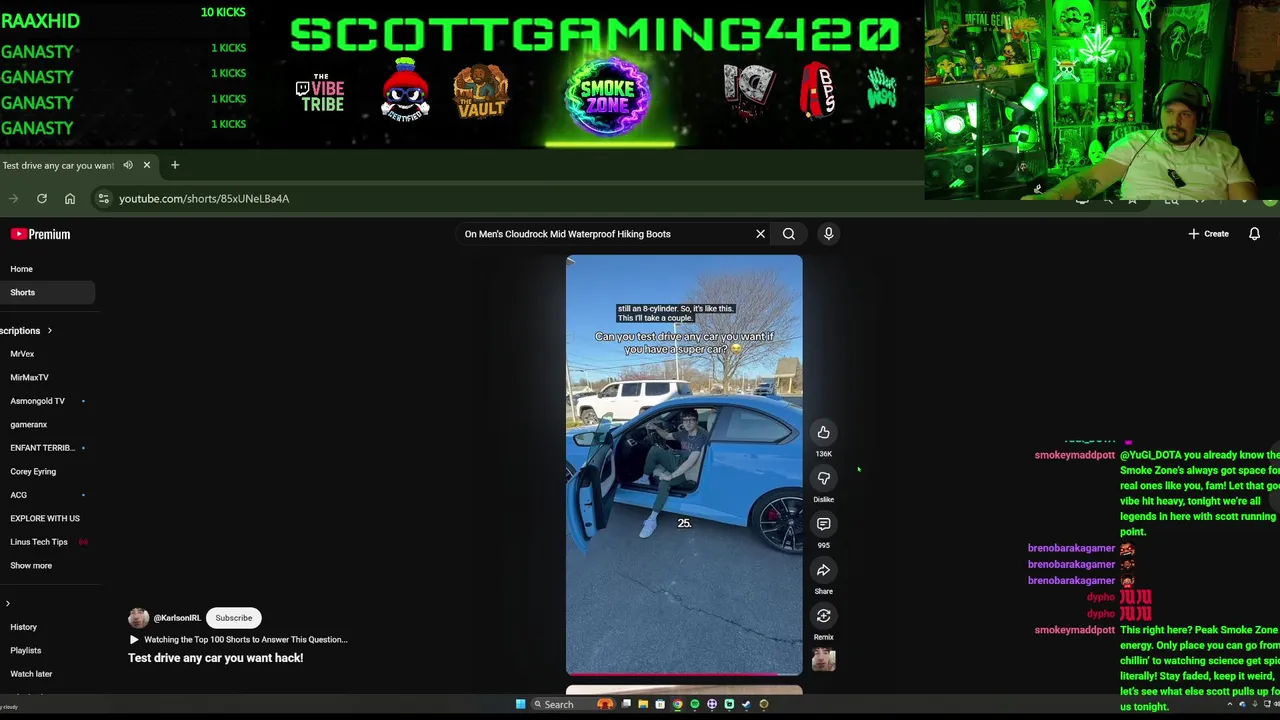Screen dimensions: 1280x720
Task: Open File Explorer from the taskbar
Action: 643,704
